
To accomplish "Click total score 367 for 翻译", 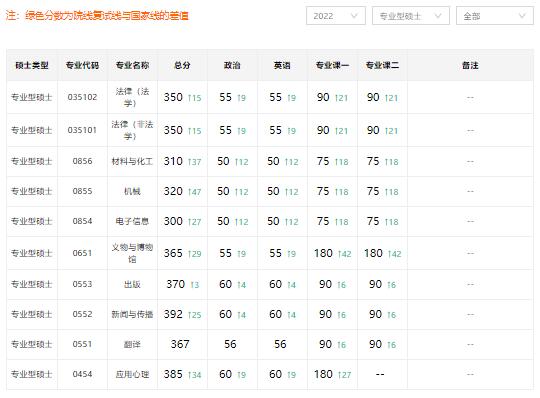I will [180, 344].
